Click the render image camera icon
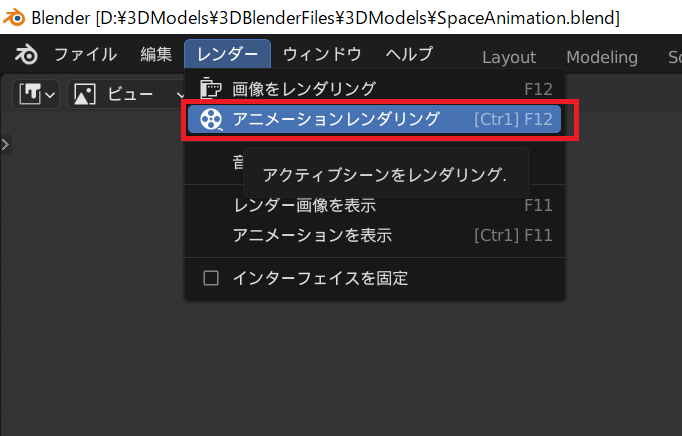Viewport: 682px width, 436px height. coord(211,89)
